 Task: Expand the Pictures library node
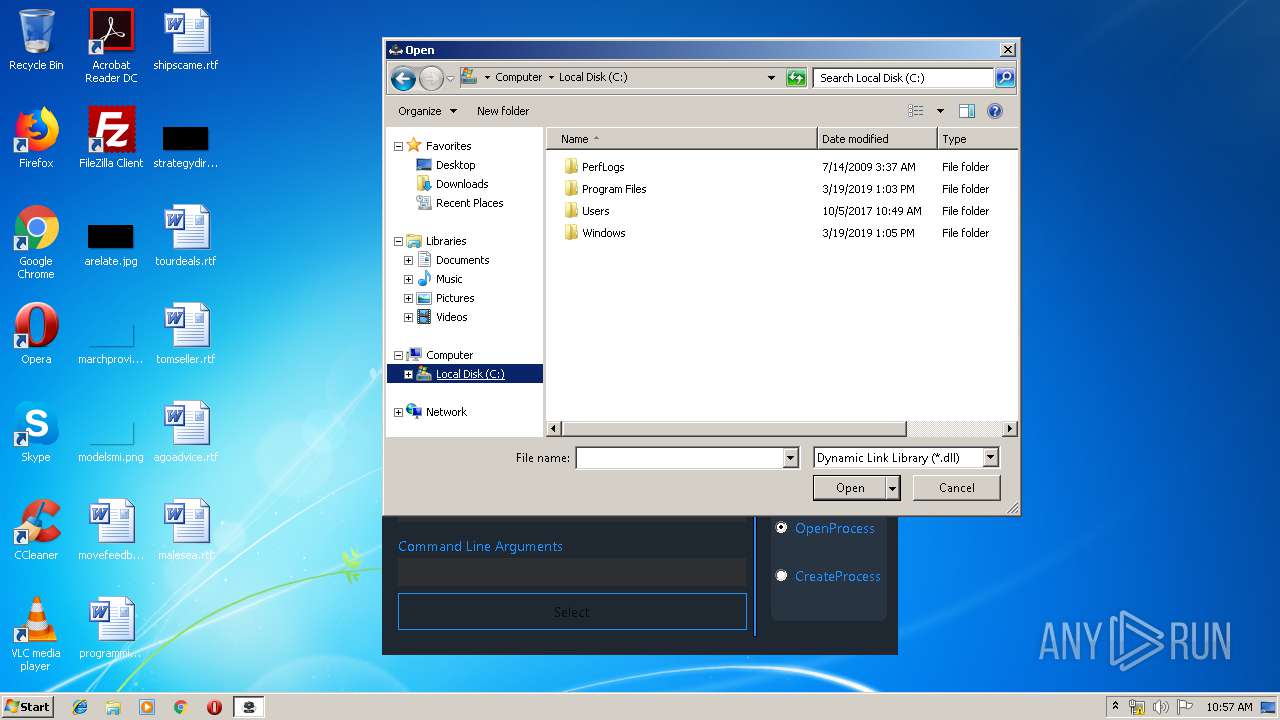(x=408, y=298)
